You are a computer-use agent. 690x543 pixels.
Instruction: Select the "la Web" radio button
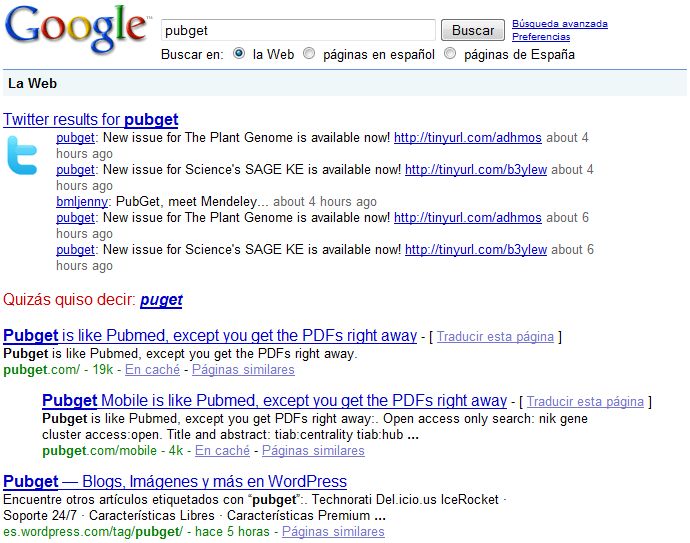pyautogui.click(x=239, y=54)
